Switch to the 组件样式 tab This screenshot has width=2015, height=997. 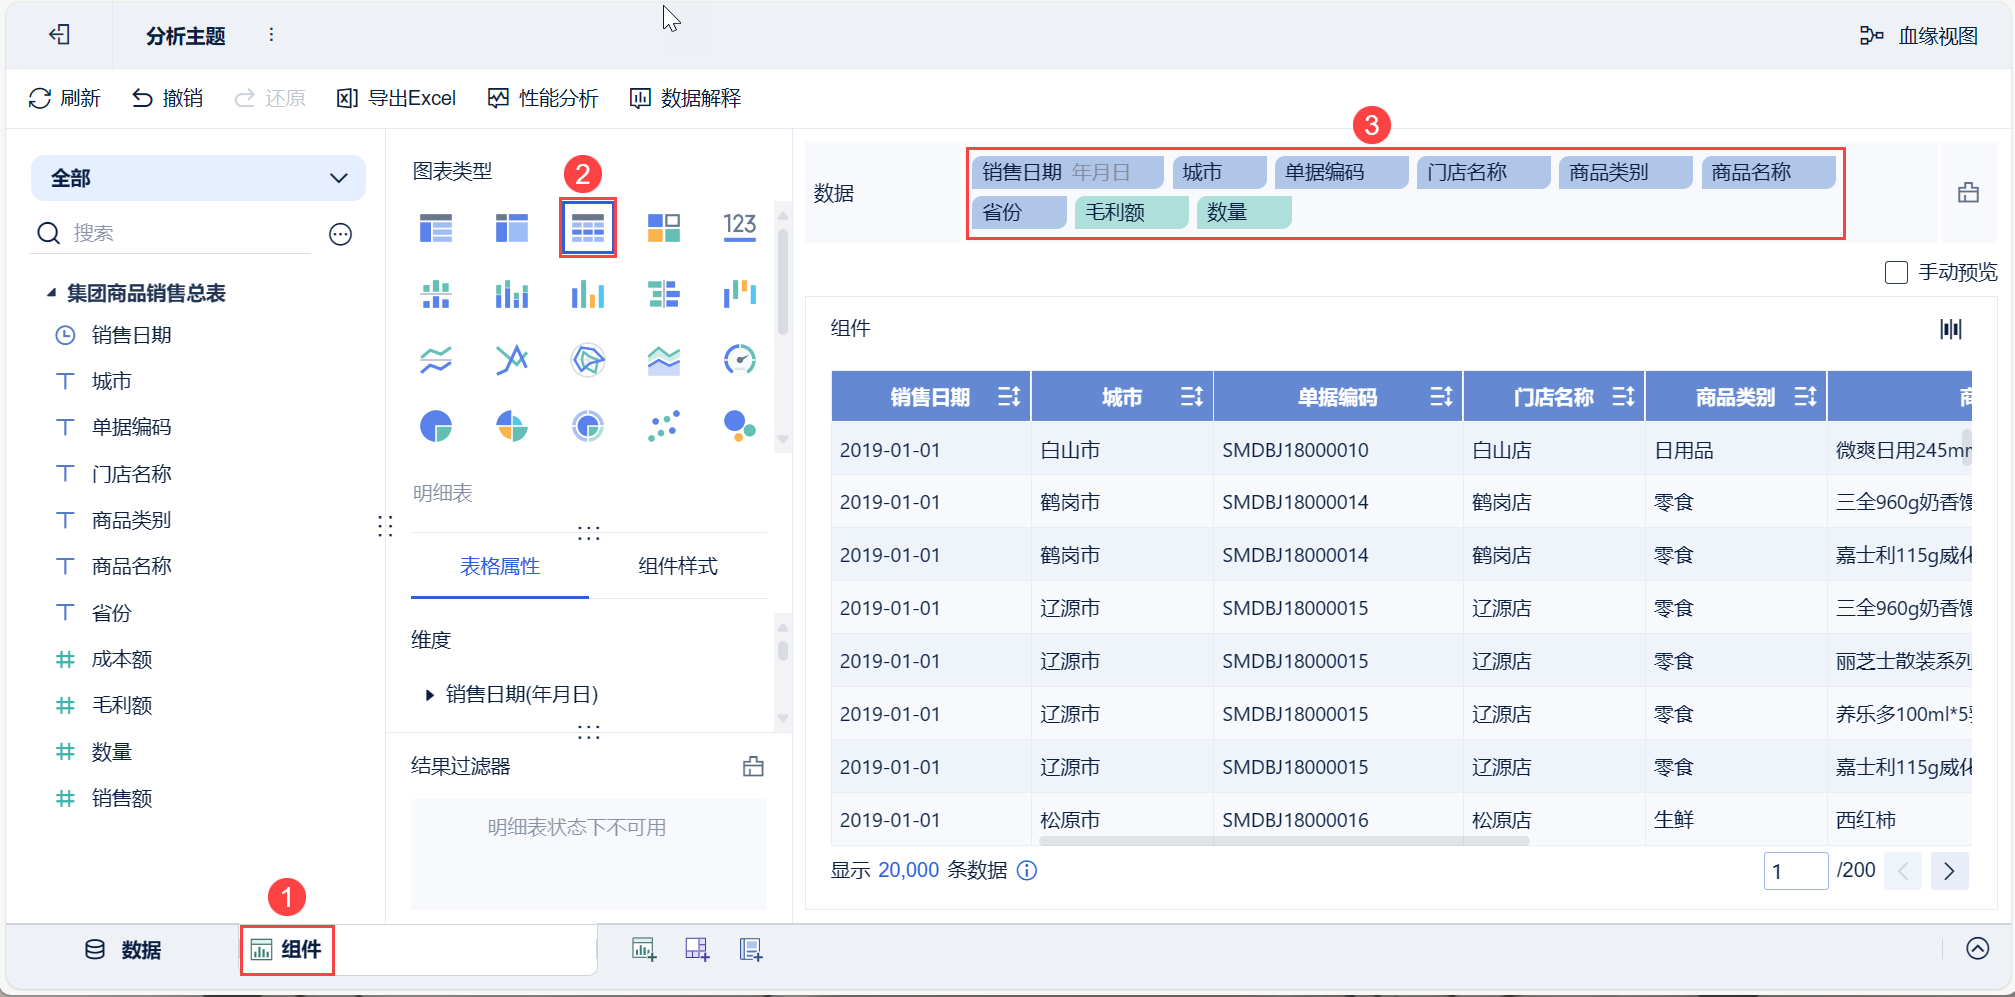tap(678, 566)
